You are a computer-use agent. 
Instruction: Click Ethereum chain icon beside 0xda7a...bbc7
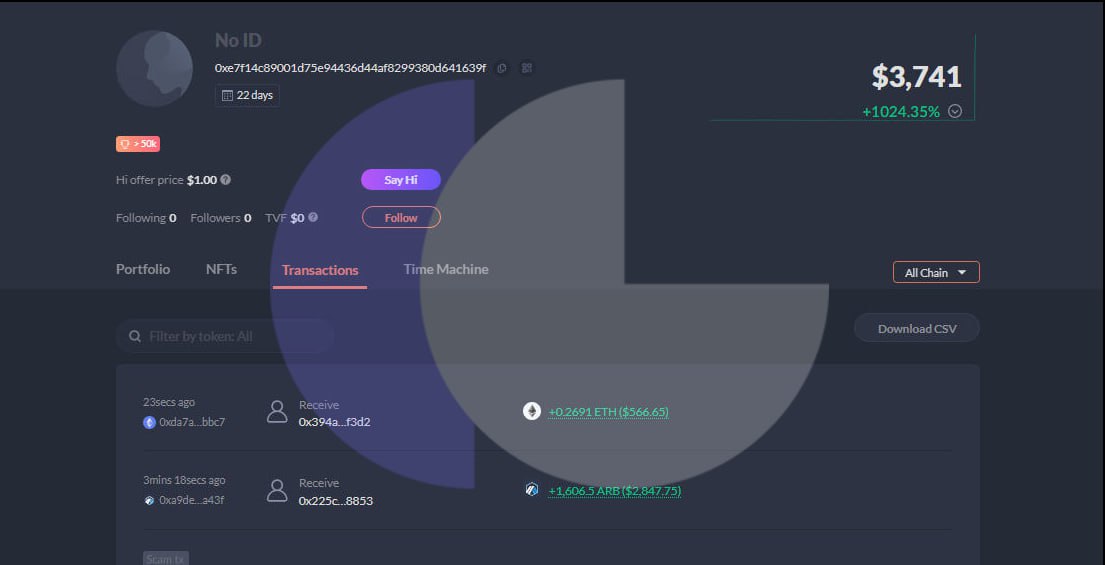point(150,422)
